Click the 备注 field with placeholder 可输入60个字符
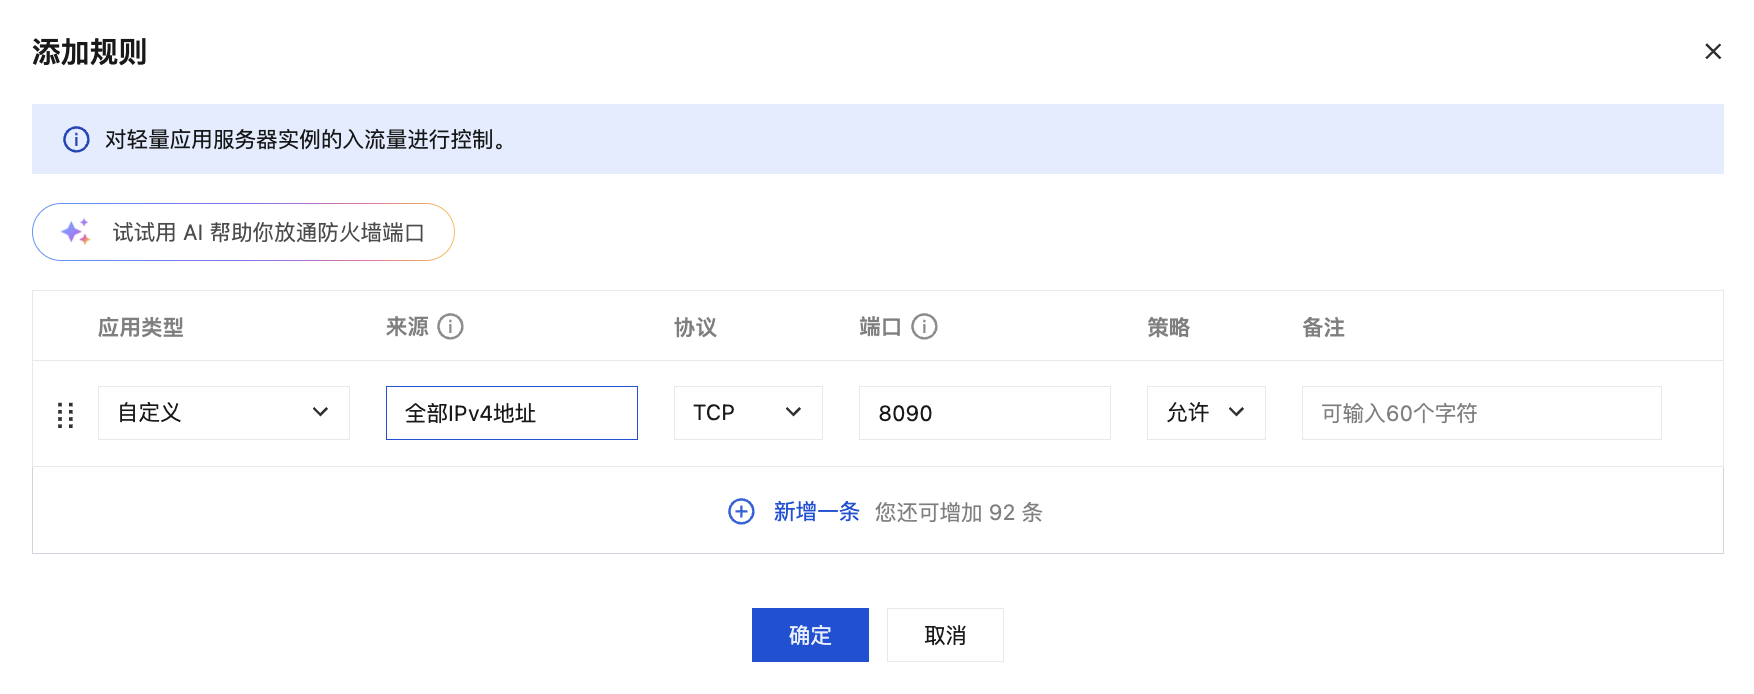The height and width of the screenshot is (694, 1754). point(1482,413)
